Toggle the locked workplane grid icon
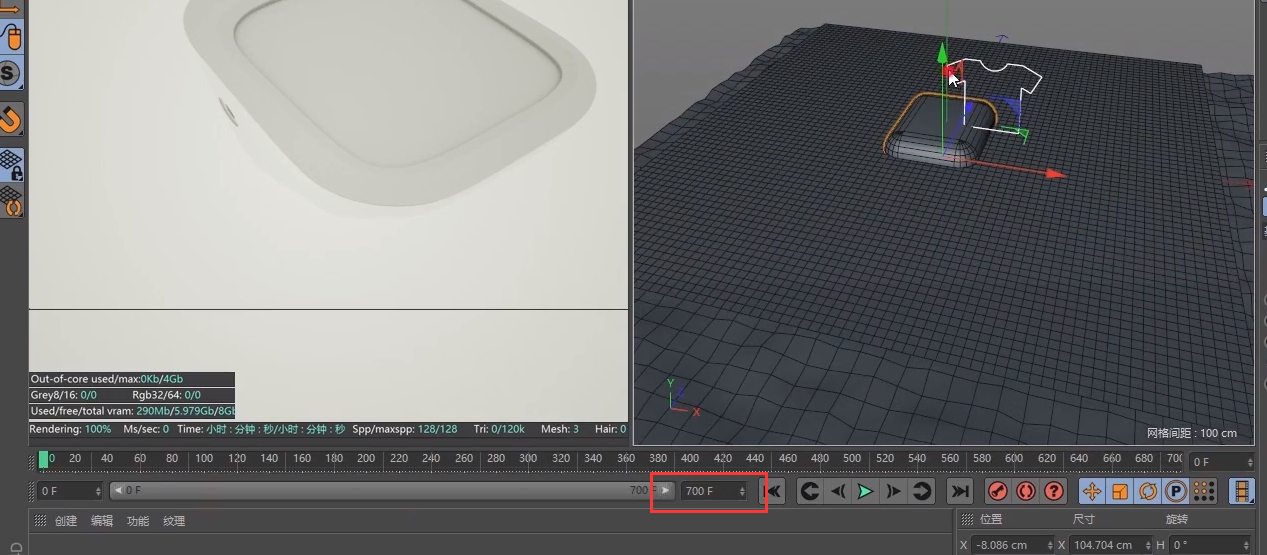The height and width of the screenshot is (555, 1267). coord(11,165)
